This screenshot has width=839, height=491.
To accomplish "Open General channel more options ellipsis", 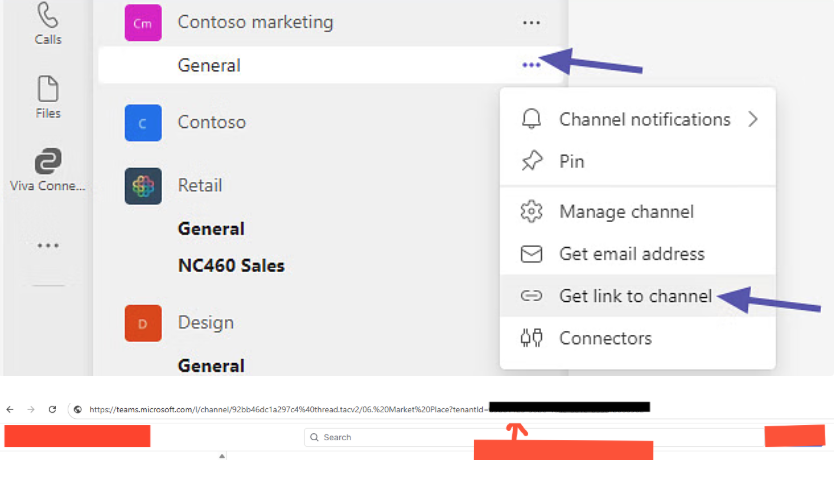I will (531, 65).
